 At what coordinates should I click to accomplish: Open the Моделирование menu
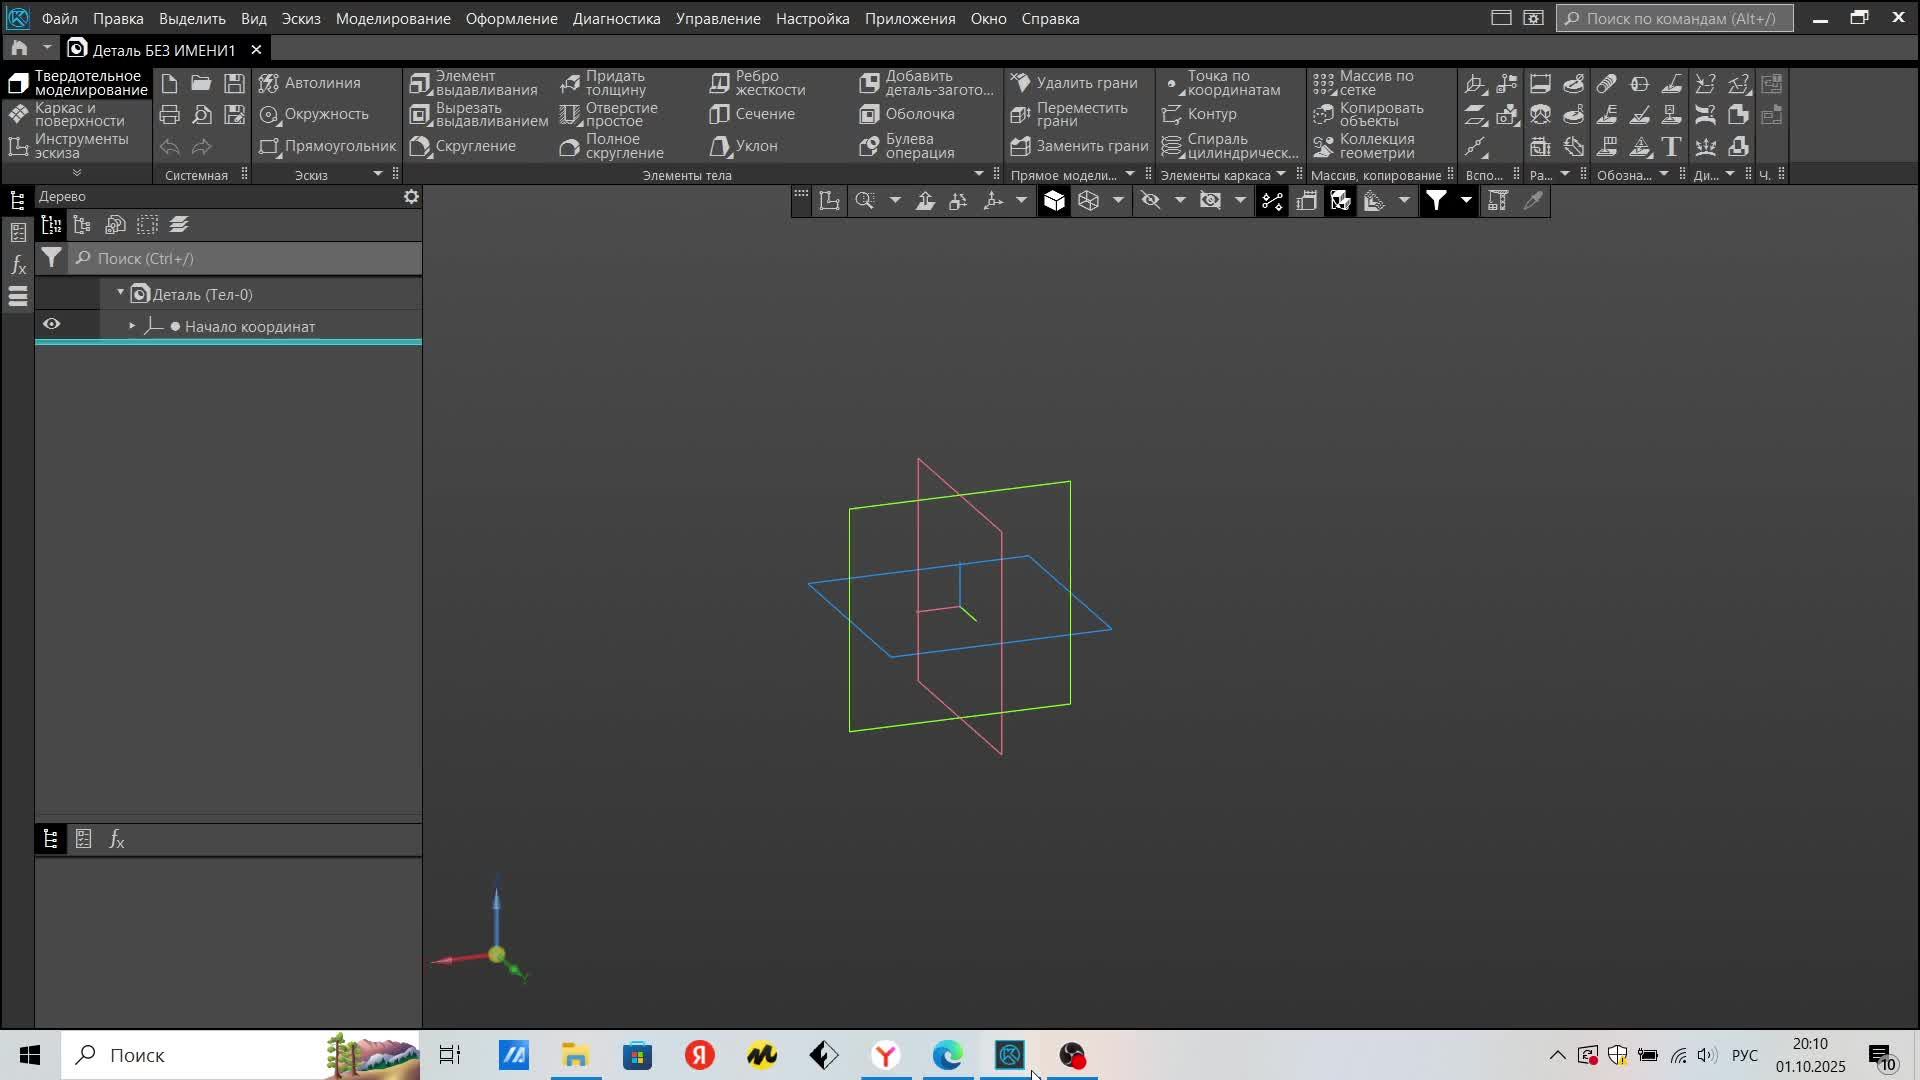(392, 18)
